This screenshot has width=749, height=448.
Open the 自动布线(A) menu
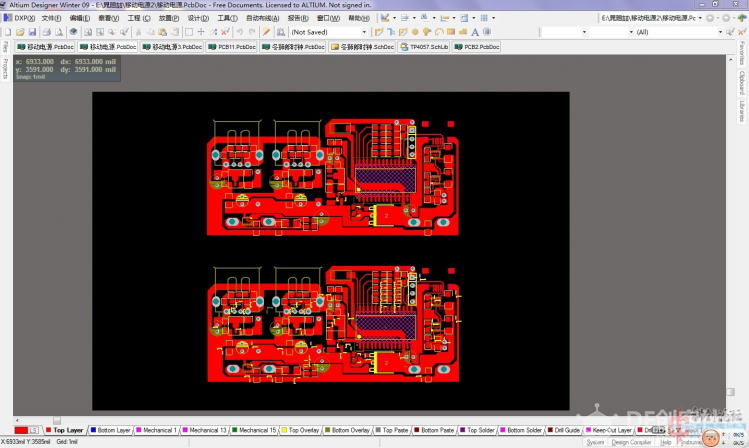pos(262,18)
